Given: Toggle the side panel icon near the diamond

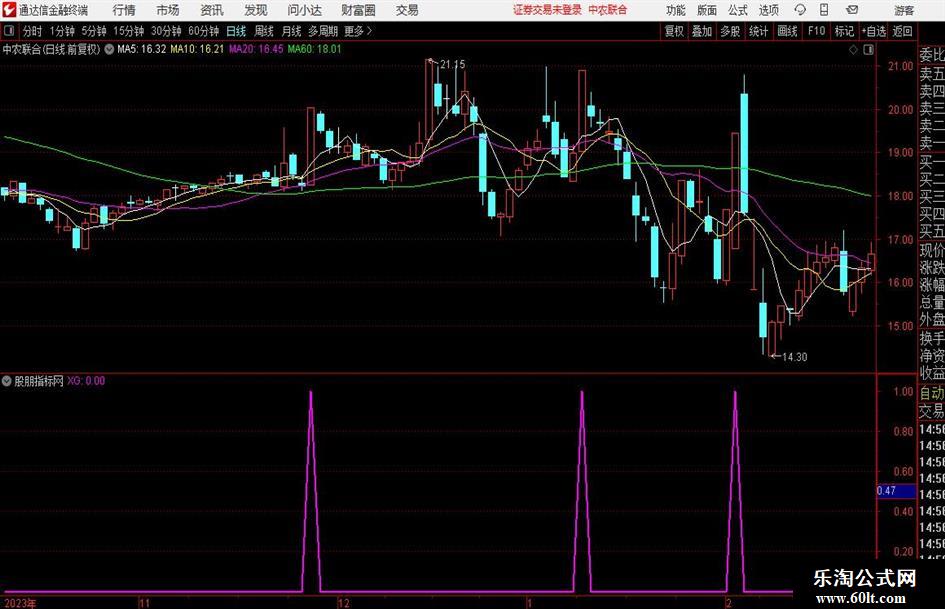Looking at the screenshot, I should click(x=868, y=50).
